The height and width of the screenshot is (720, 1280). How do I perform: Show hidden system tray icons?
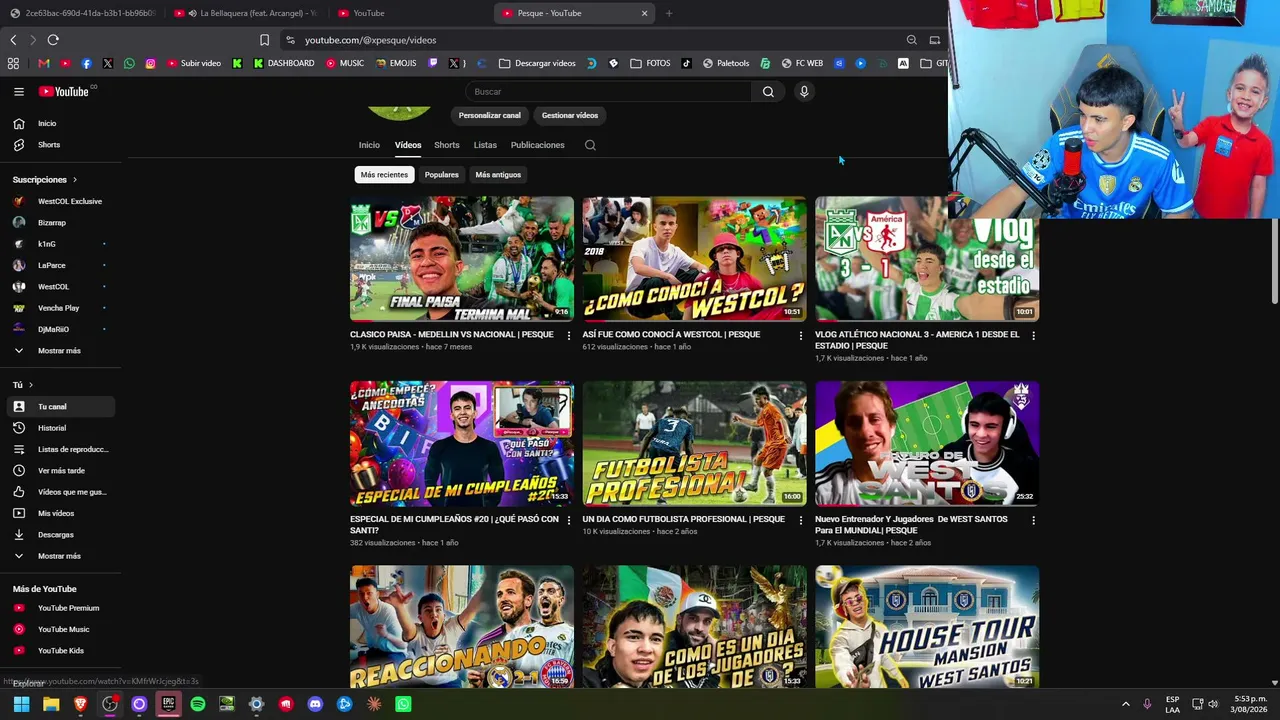[1125, 704]
